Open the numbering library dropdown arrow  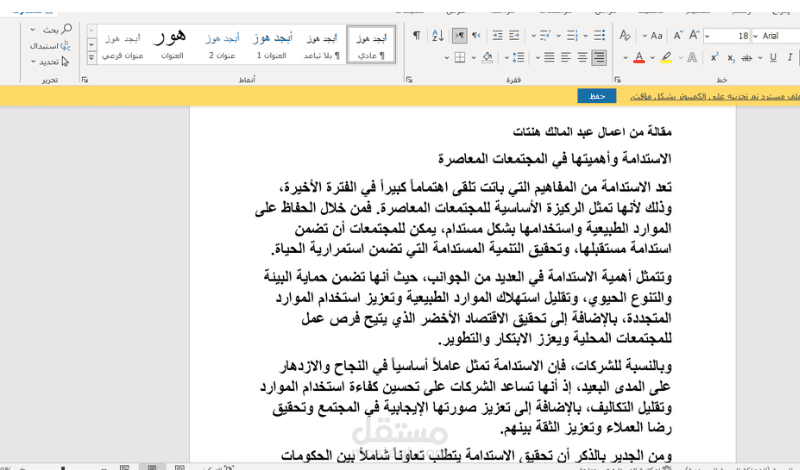[x=559, y=36]
